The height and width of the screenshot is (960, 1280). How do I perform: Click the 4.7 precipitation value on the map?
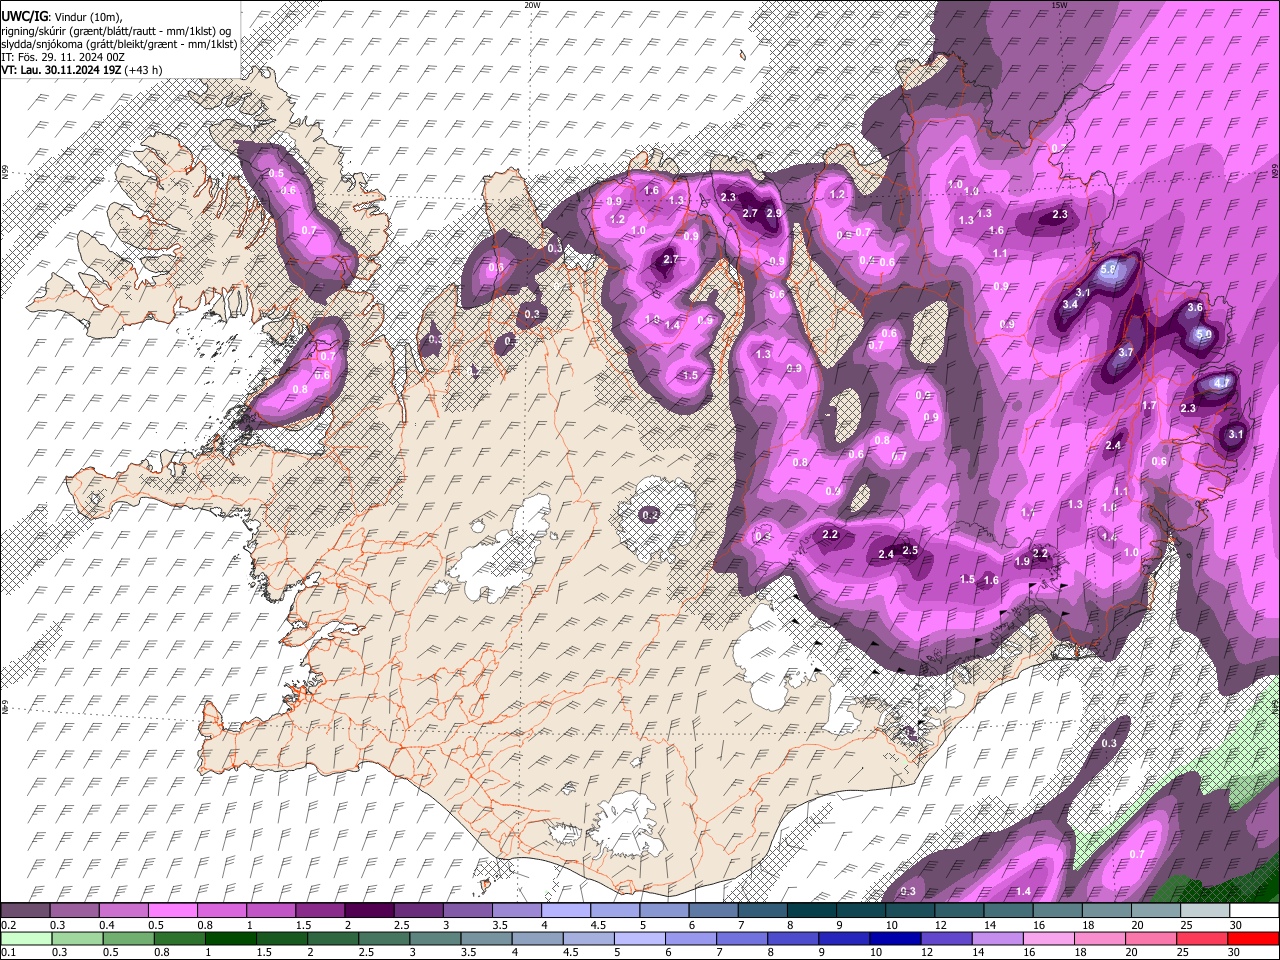[x=1221, y=383]
